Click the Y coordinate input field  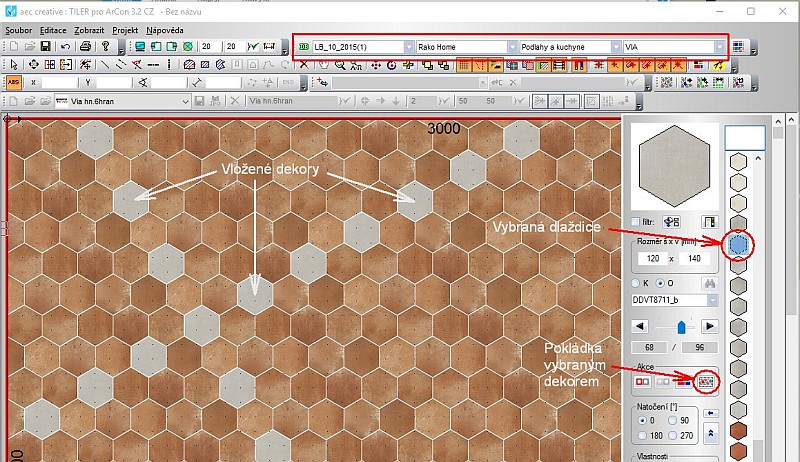pyautogui.click(x=114, y=82)
